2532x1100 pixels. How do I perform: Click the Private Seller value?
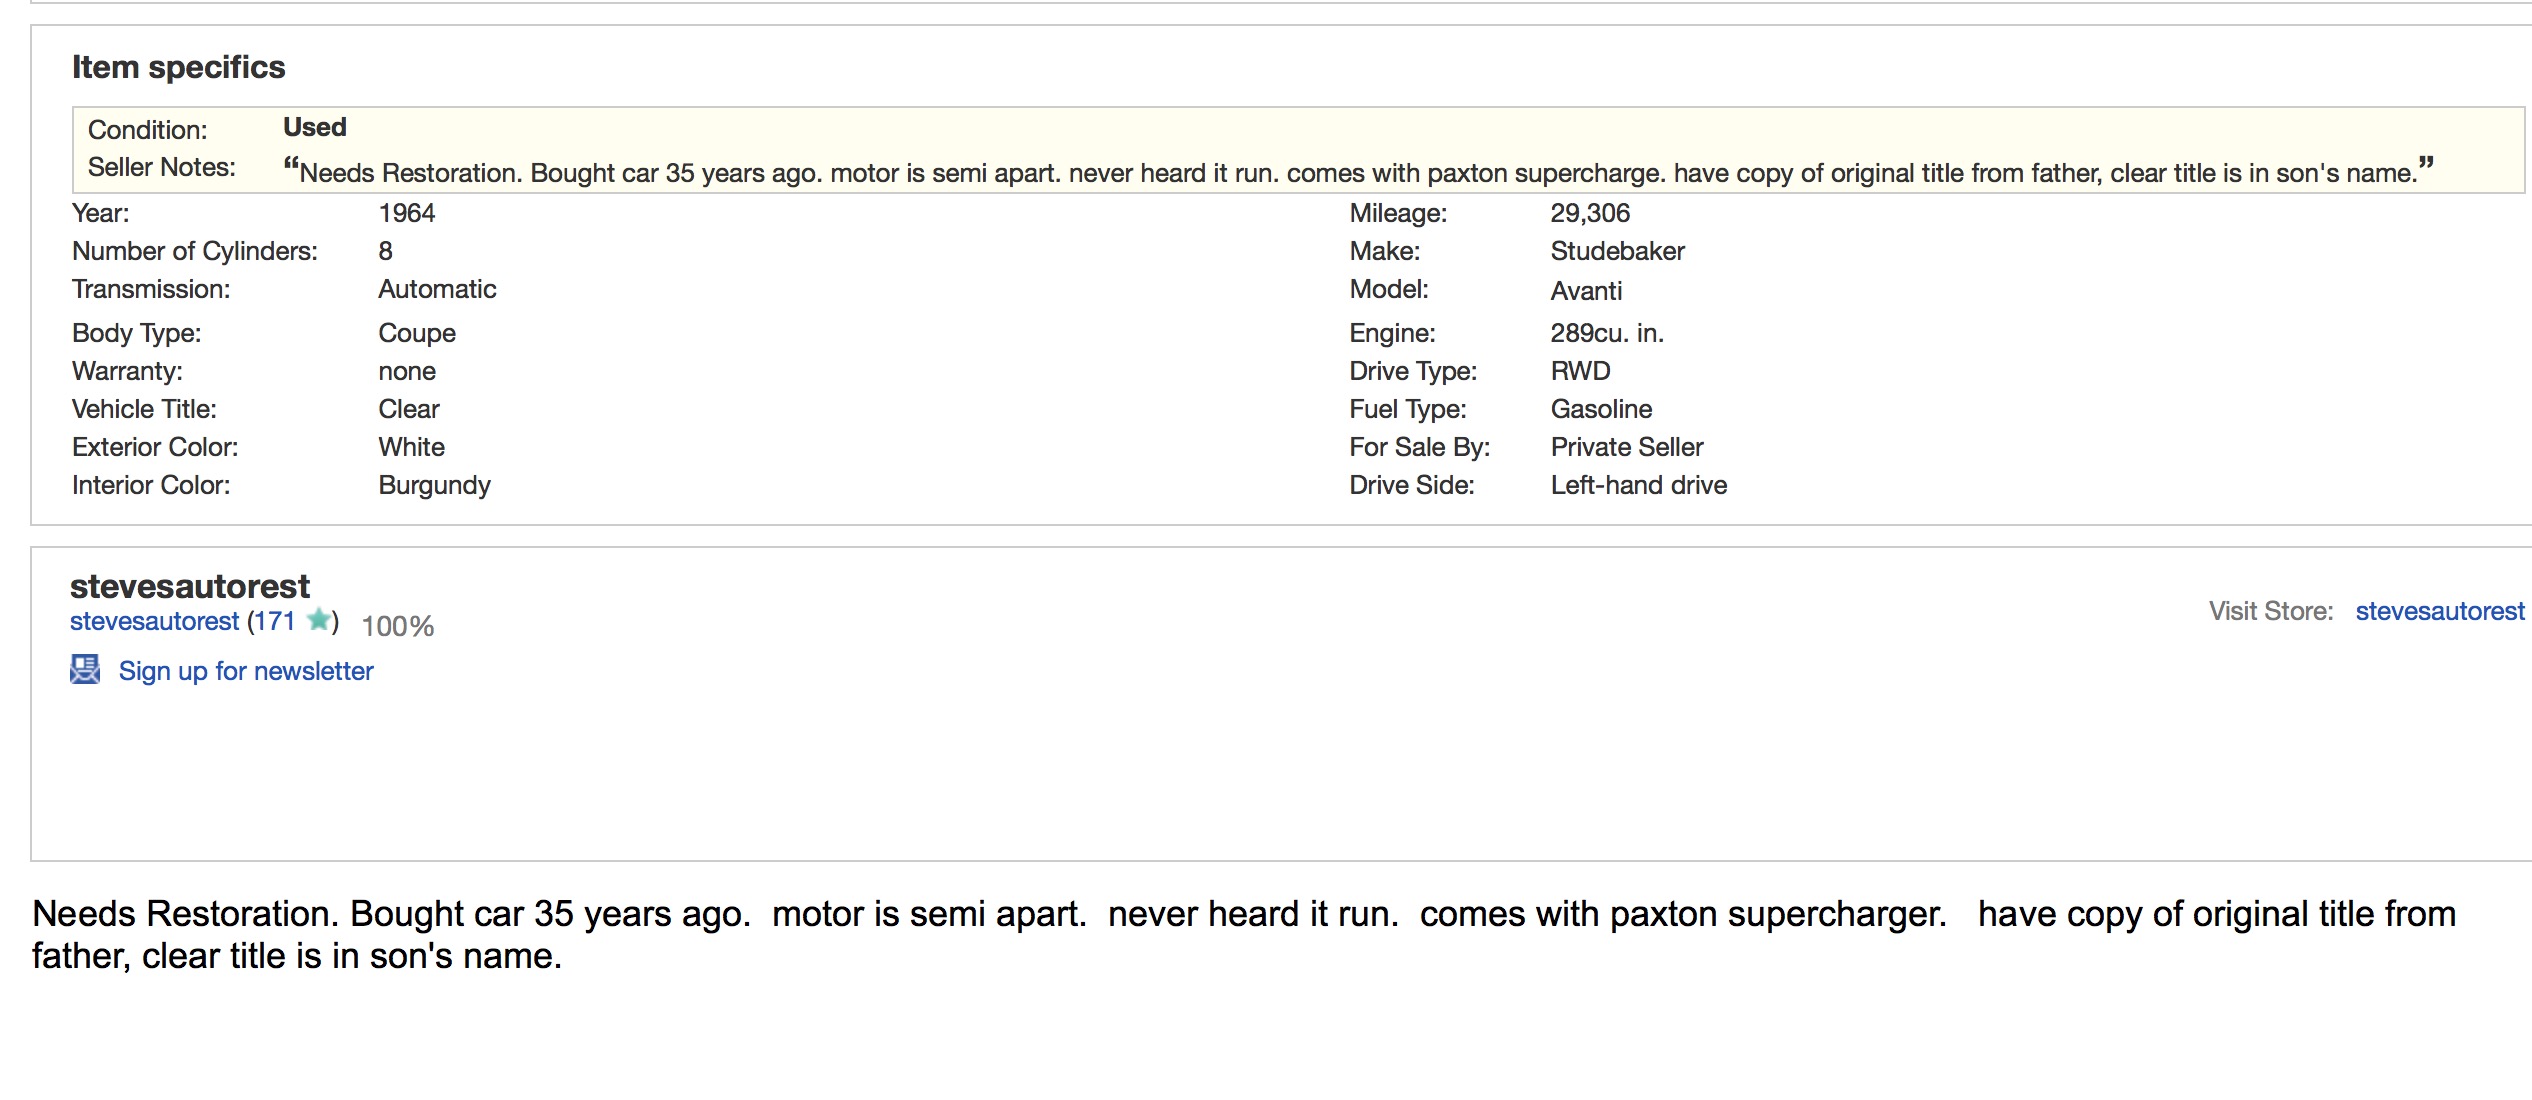[x=1626, y=447]
